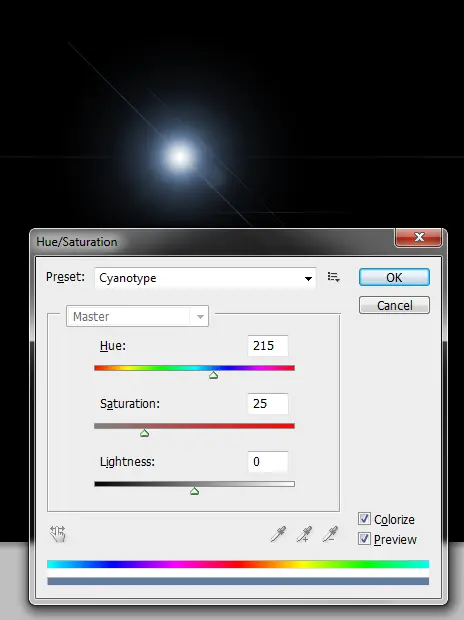Select the Add to Sample eyedropper
The image size is (464, 620).
pos(304,534)
